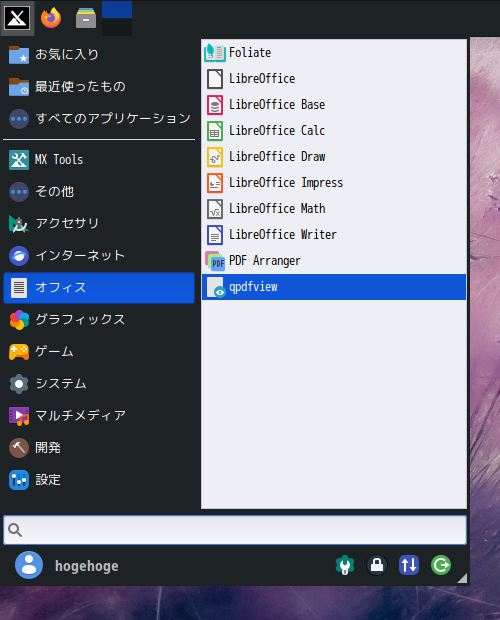The image size is (500, 620).
Task: Launch LibreOffice Calc
Action: tap(334, 131)
